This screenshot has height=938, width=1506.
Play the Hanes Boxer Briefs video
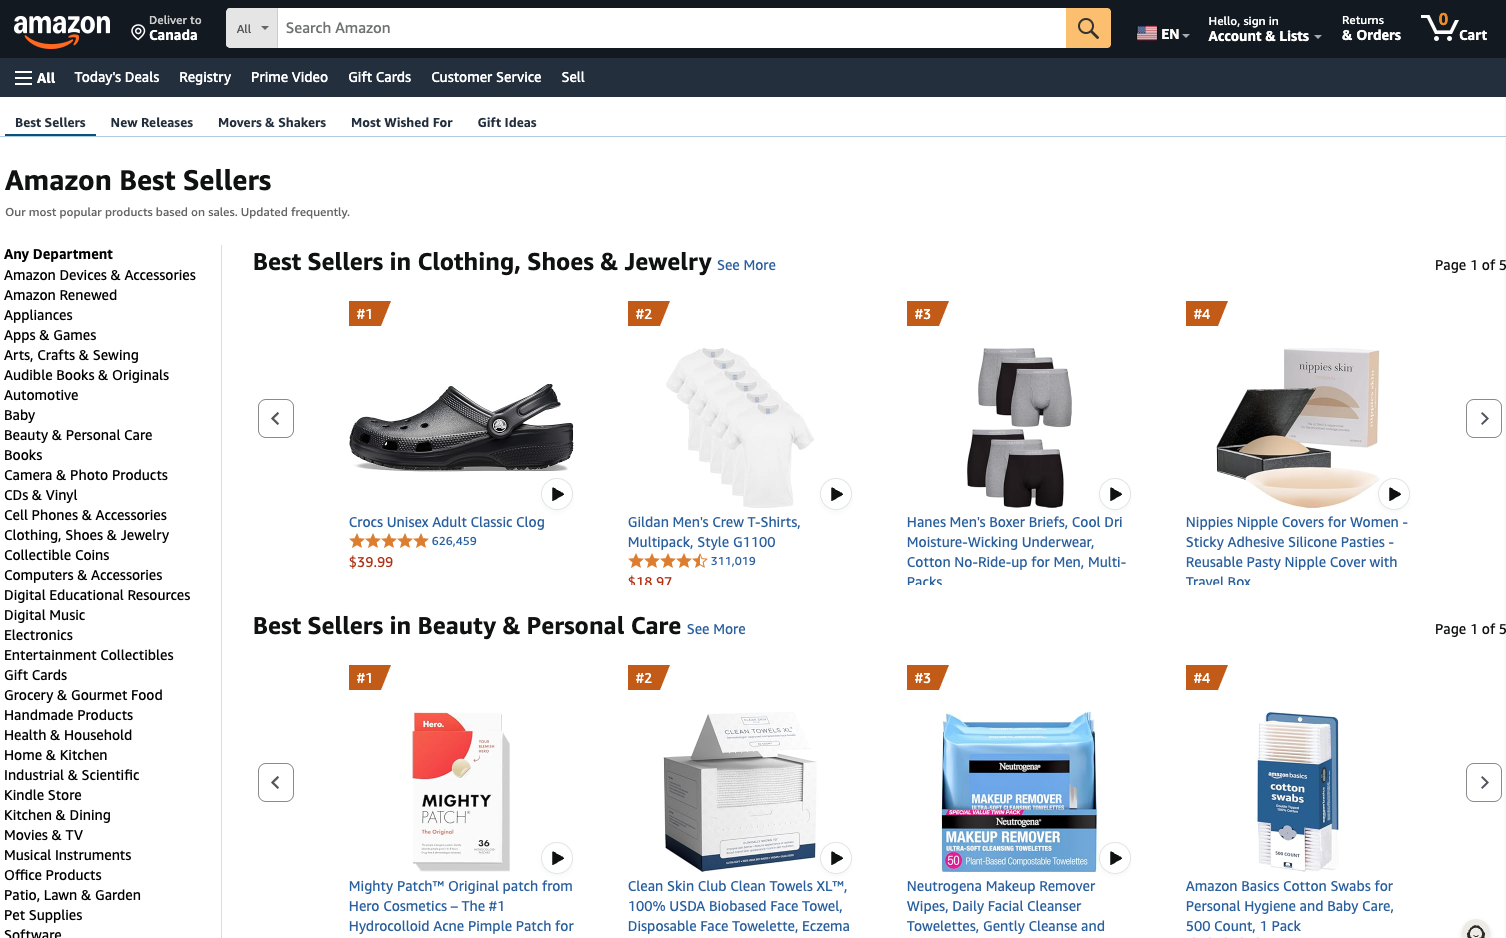[1115, 493]
